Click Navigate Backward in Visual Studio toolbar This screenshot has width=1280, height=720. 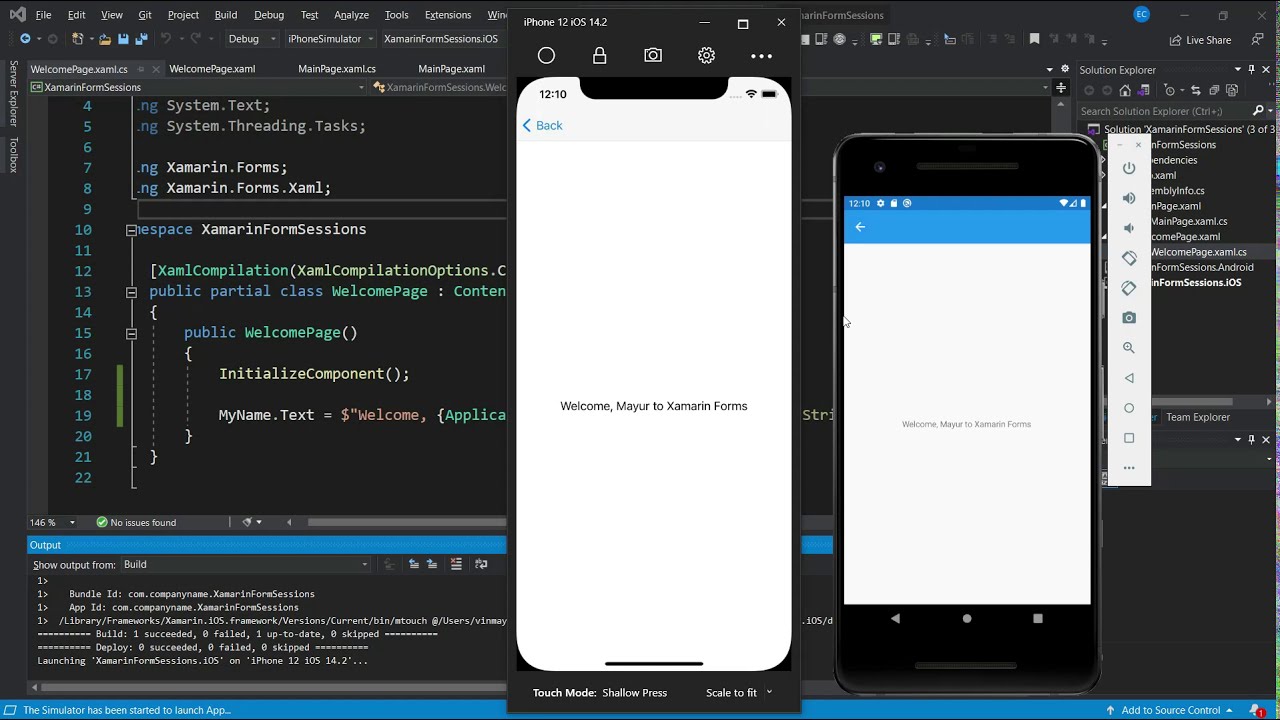25,39
